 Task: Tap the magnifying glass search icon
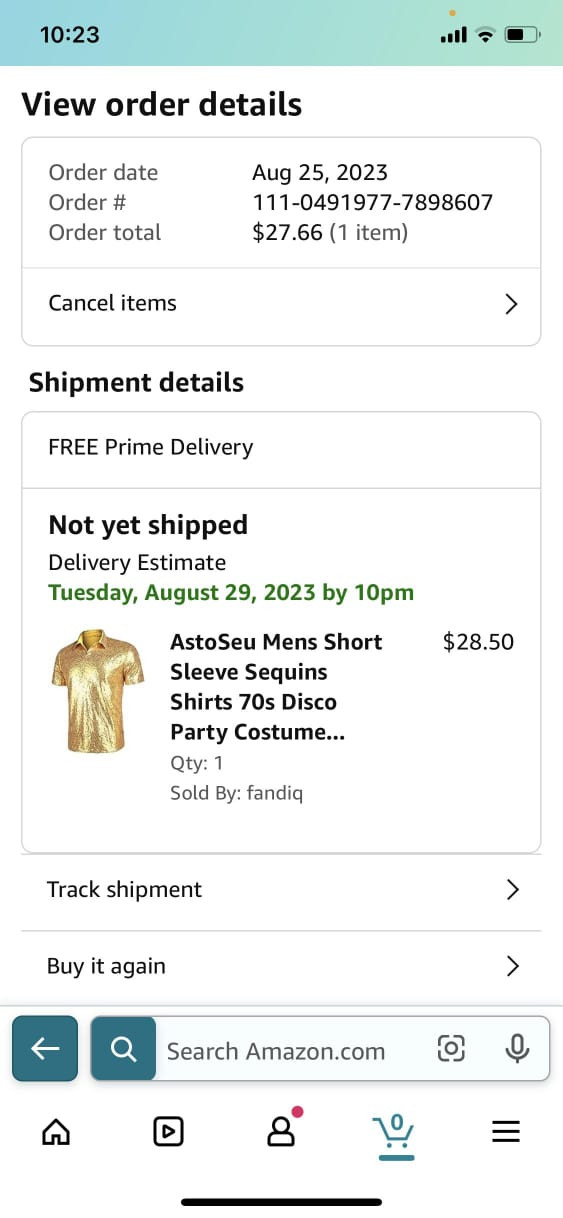pyautogui.click(x=123, y=1048)
